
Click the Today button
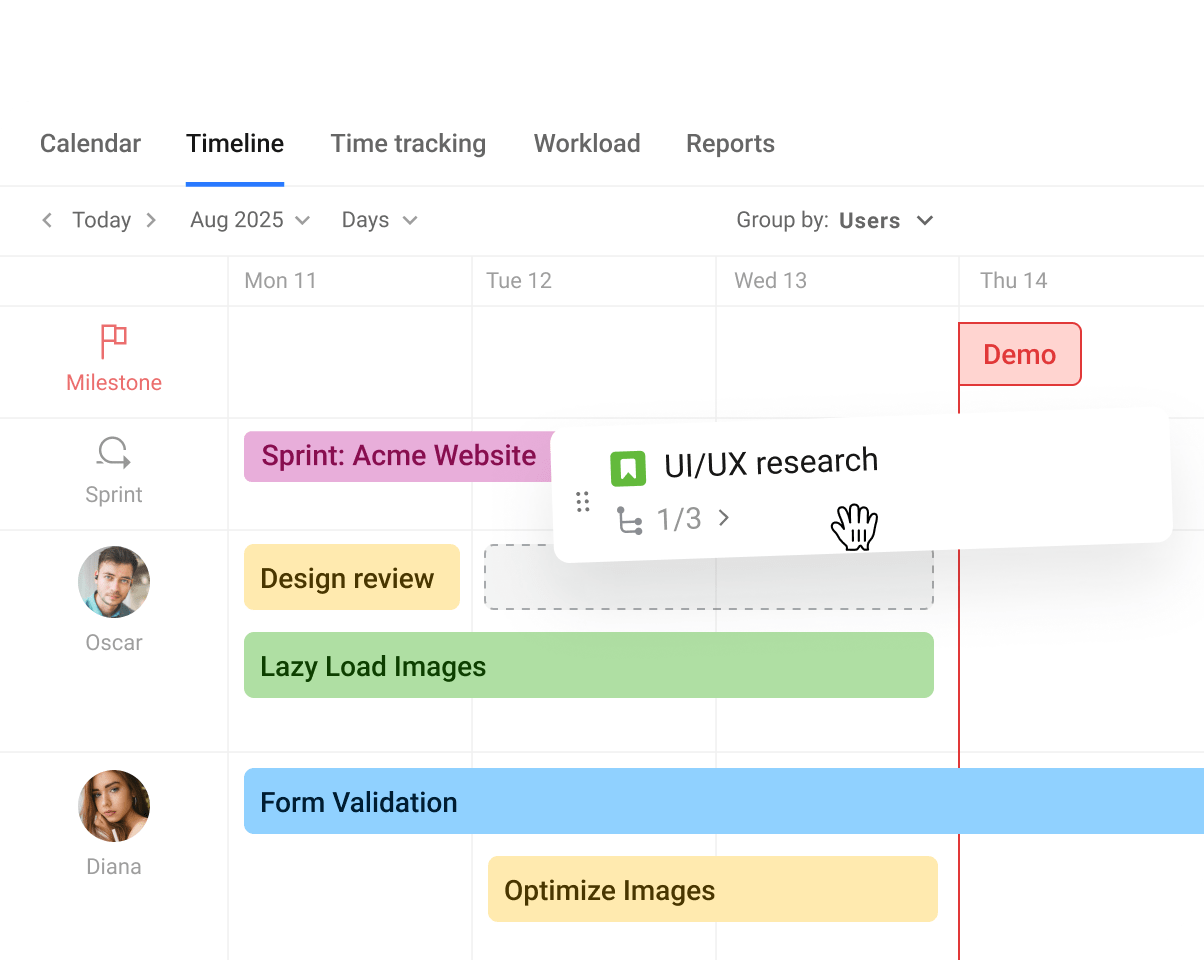(x=100, y=220)
